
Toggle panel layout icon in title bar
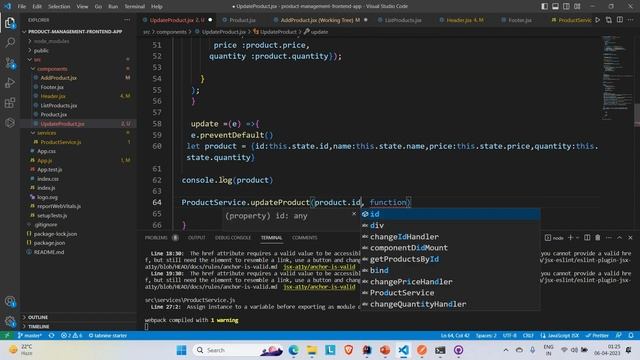(x=556, y=6)
